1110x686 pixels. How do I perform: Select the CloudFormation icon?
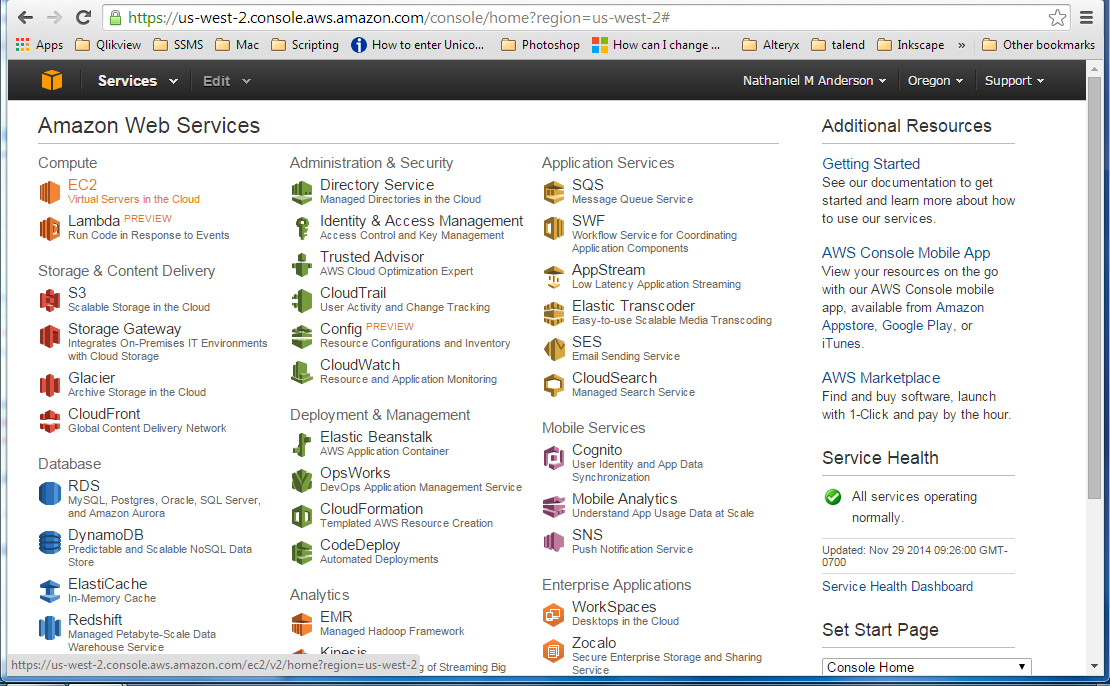[302, 517]
